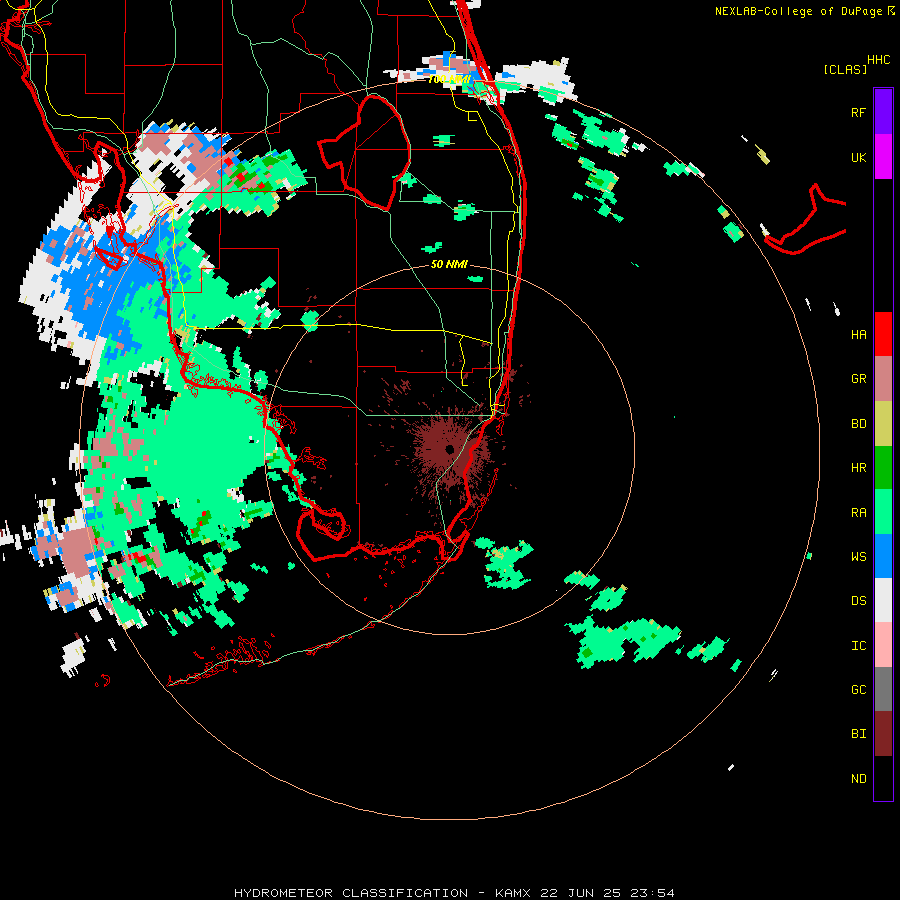Click the 'BI' legend label
The image size is (900, 900).
[x=858, y=734]
